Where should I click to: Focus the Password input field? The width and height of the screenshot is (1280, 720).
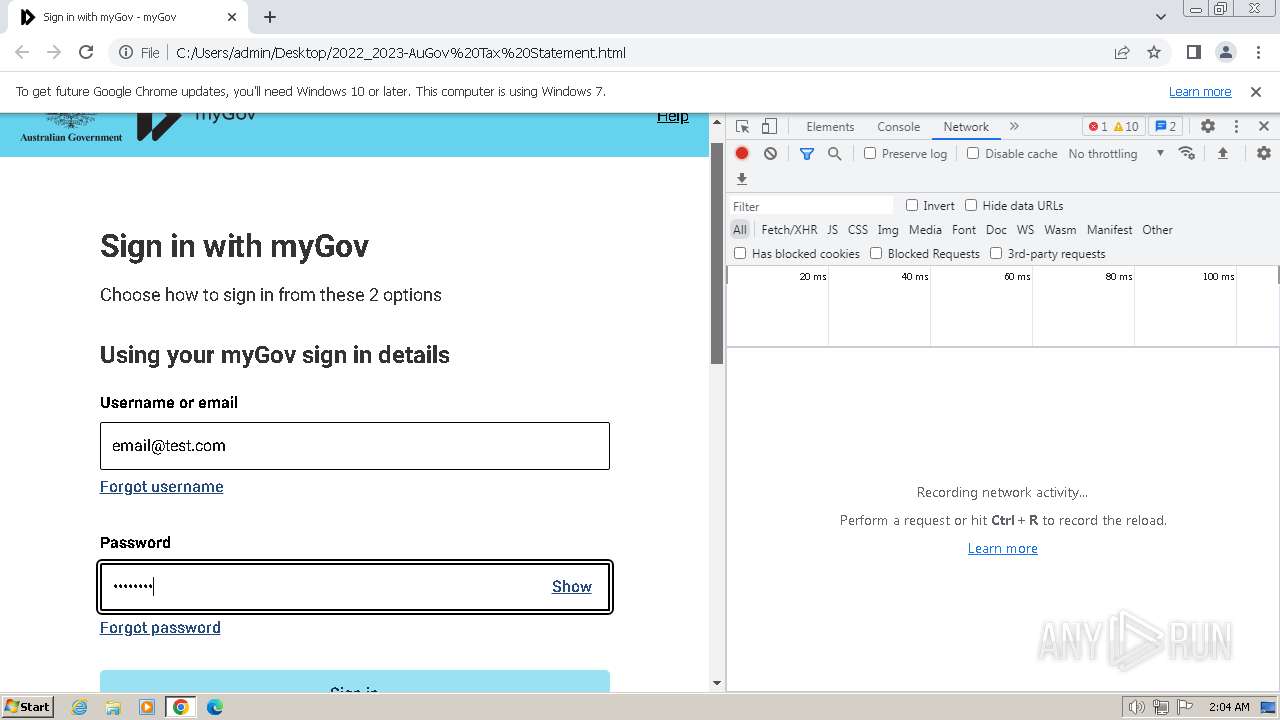coord(355,587)
